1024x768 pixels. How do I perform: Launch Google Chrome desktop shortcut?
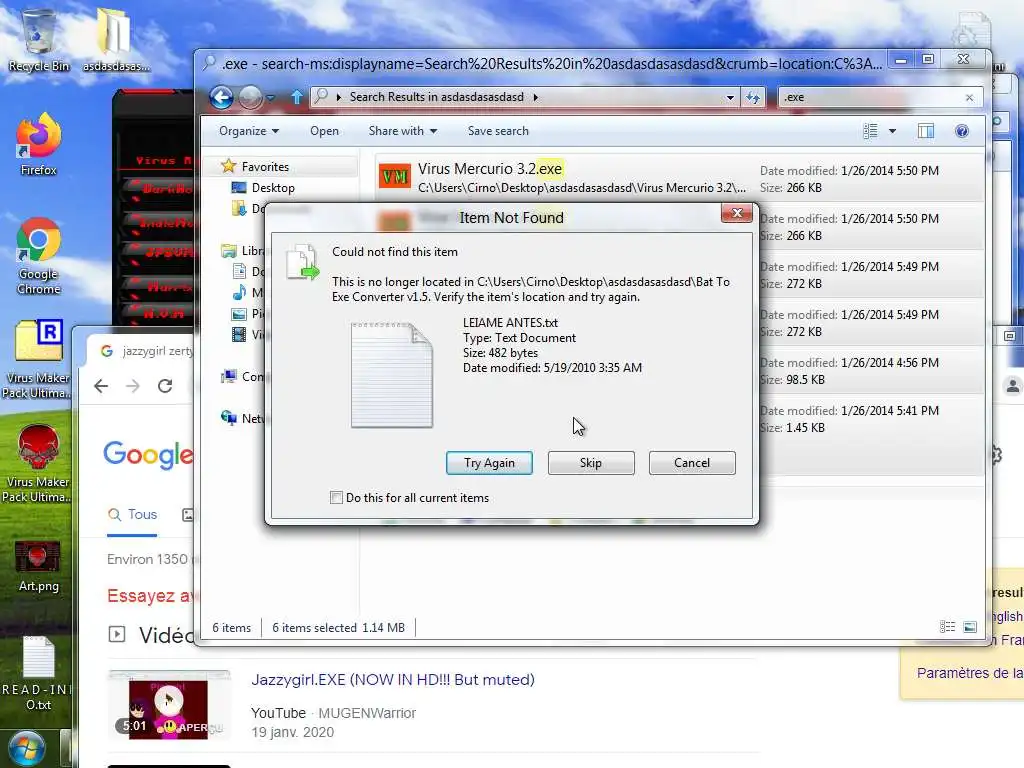point(39,256)
